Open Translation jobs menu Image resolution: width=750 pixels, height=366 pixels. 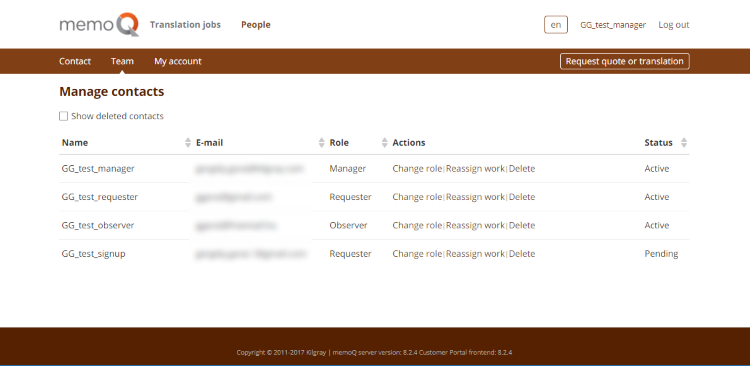(x=186, y=25)
